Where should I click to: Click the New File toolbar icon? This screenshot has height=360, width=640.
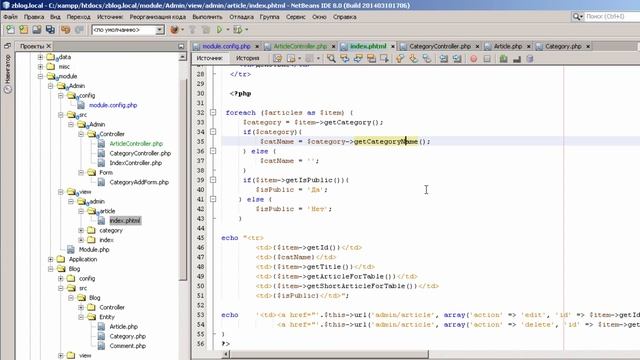10,30
